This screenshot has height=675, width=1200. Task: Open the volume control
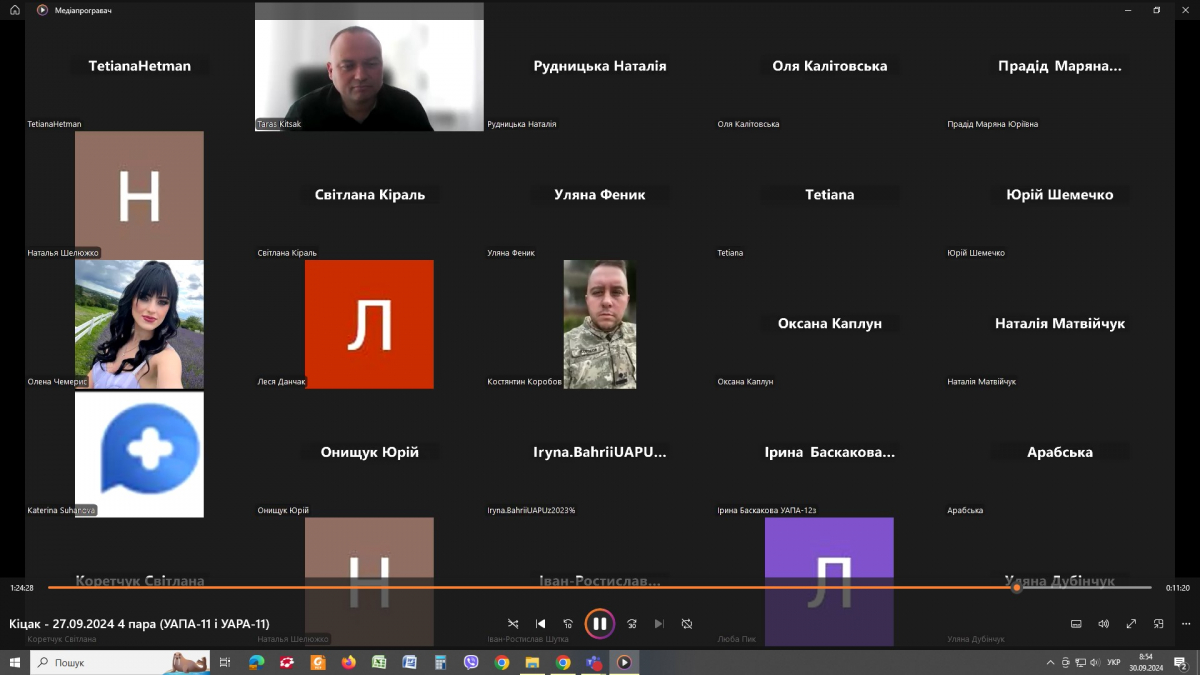(x=1103, y=624)
